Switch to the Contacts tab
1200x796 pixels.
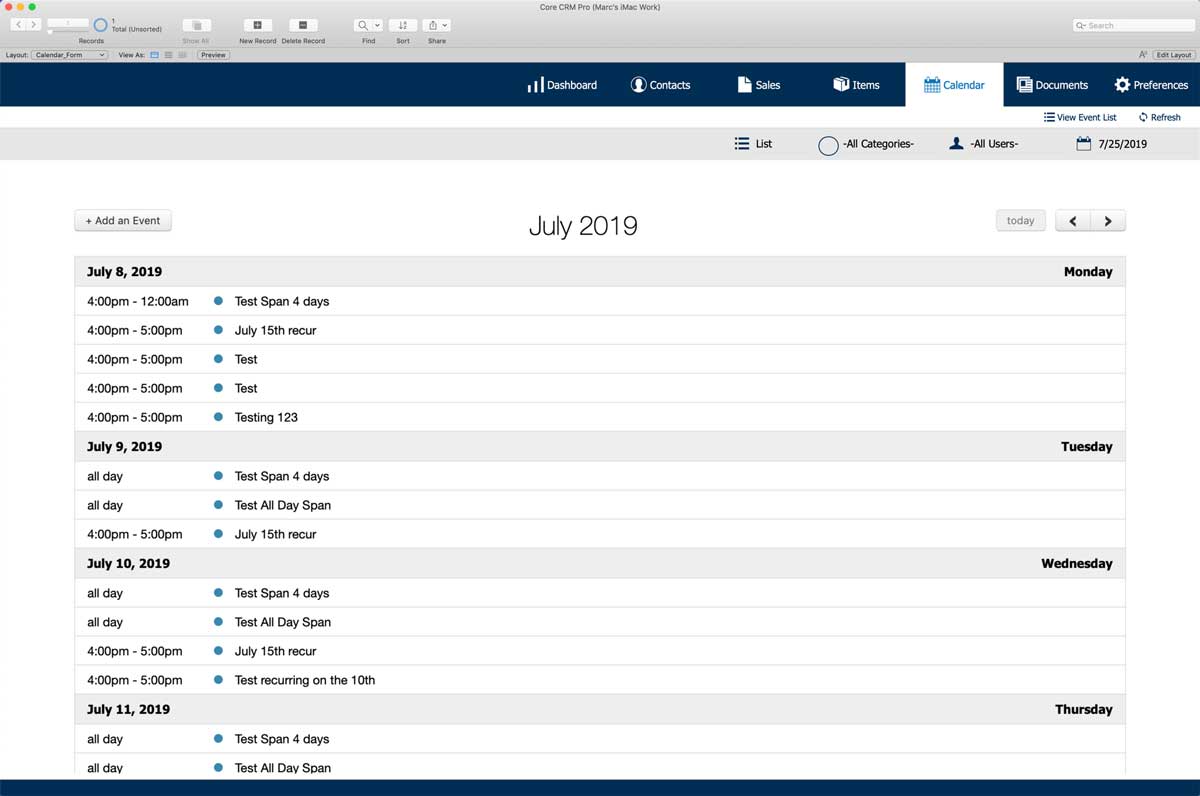pyautogui.click(x=660, y=85)
